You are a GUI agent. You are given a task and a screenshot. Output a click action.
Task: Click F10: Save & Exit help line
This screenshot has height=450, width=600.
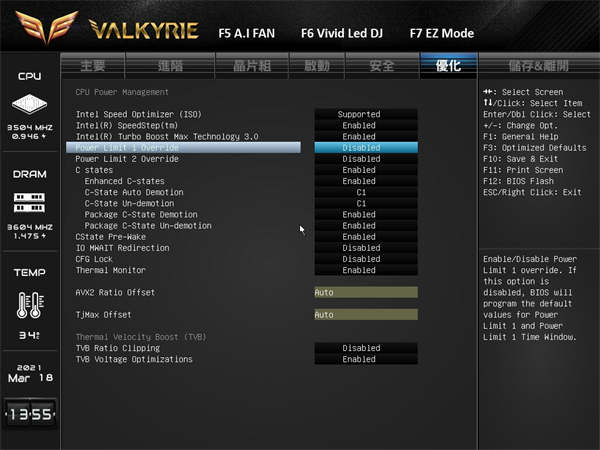point(520,158)
